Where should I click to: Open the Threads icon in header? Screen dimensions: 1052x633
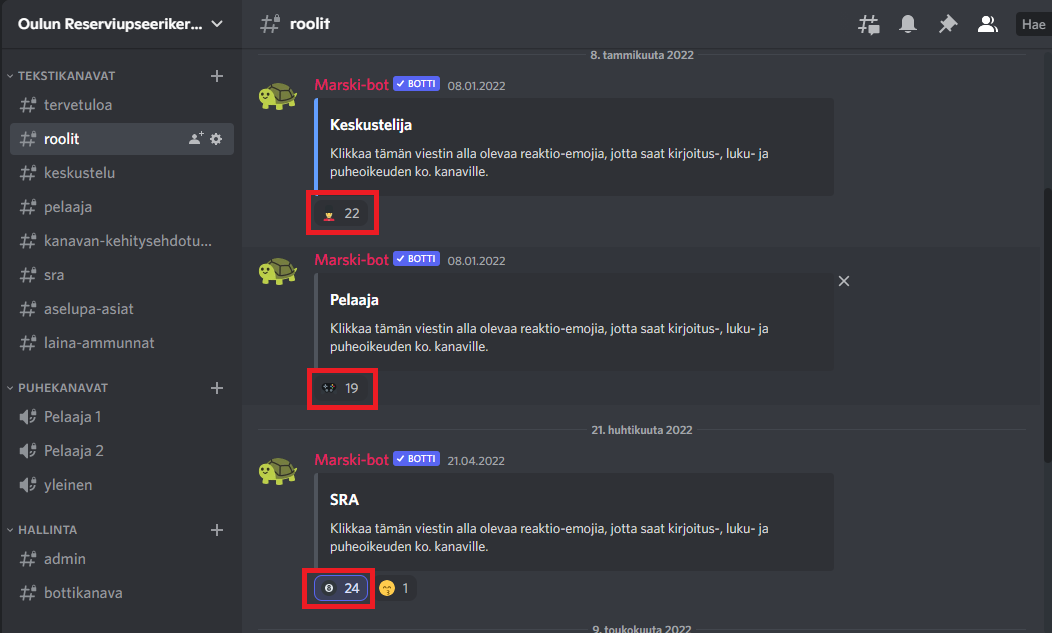[869, 25]
